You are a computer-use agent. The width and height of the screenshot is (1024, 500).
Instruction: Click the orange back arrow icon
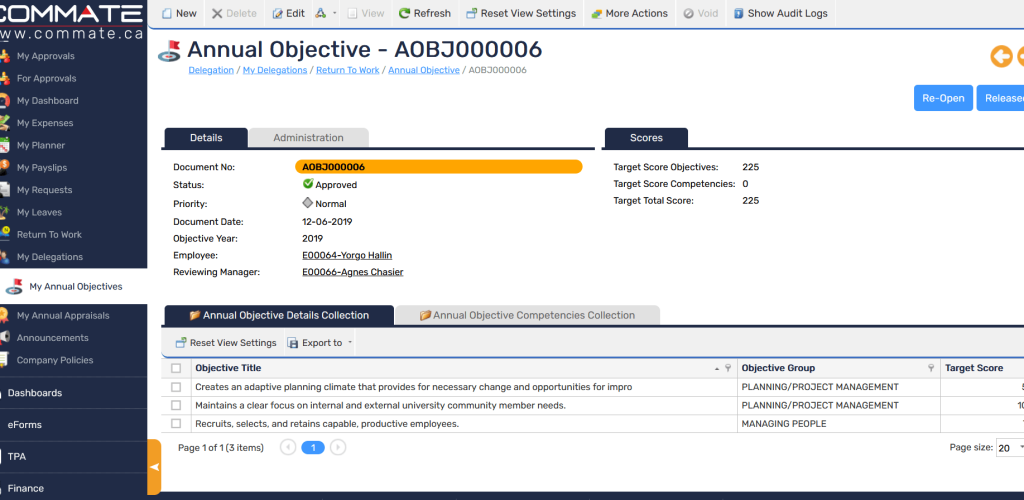(1001, 57)
